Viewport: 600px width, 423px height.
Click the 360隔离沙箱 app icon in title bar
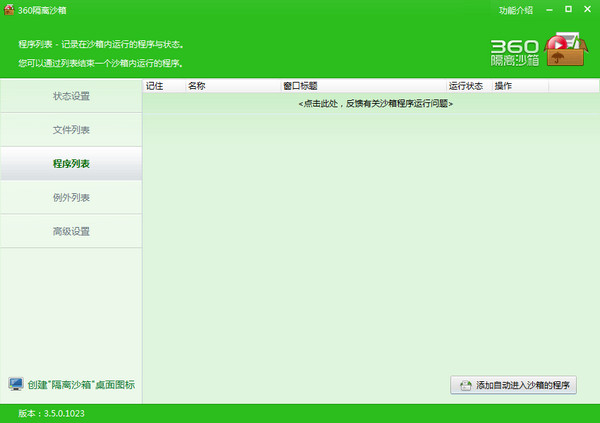tap(8, 10)
